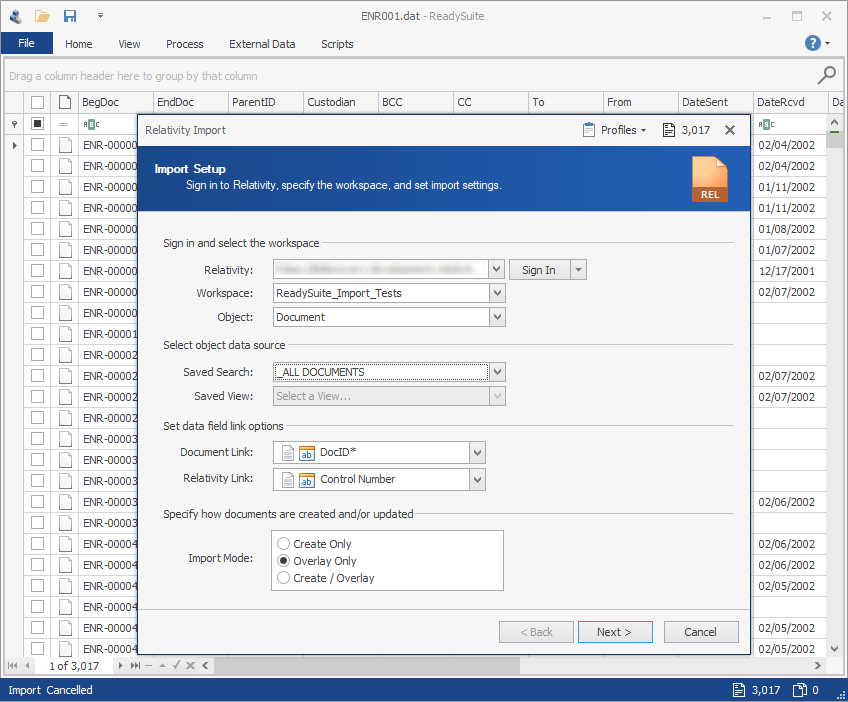Select Overlay Only import mode

(283, 560)
